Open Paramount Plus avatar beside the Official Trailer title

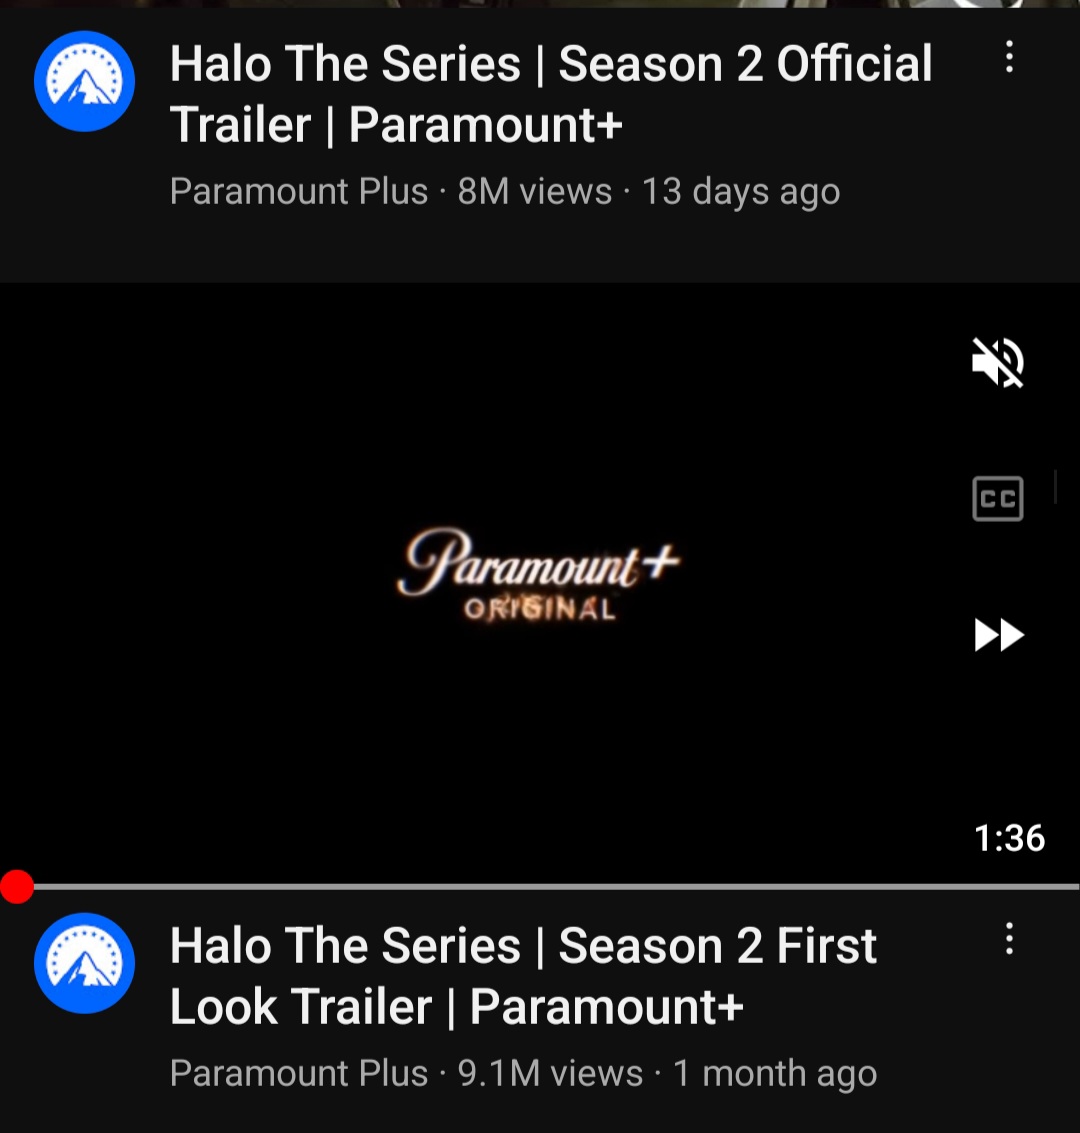(x=85, y=82)
